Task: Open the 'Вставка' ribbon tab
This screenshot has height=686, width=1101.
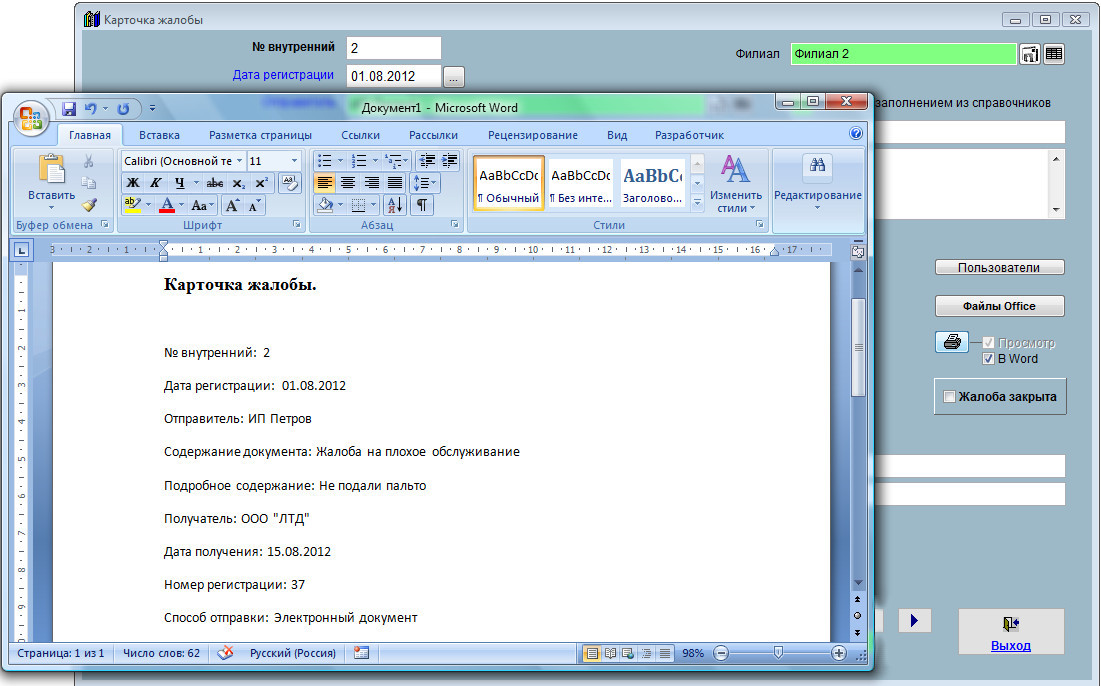Action: (159, 135)
